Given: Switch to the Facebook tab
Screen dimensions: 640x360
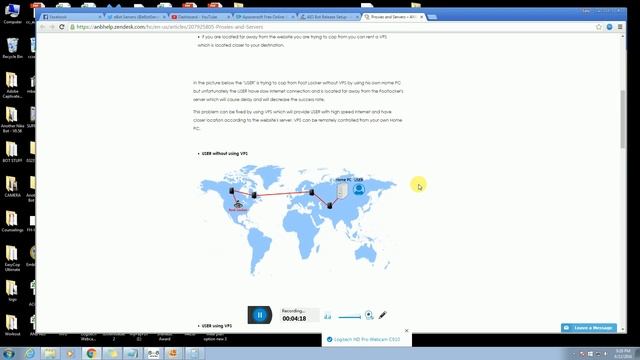Looking at the screenshot, I should click(71, 17).
